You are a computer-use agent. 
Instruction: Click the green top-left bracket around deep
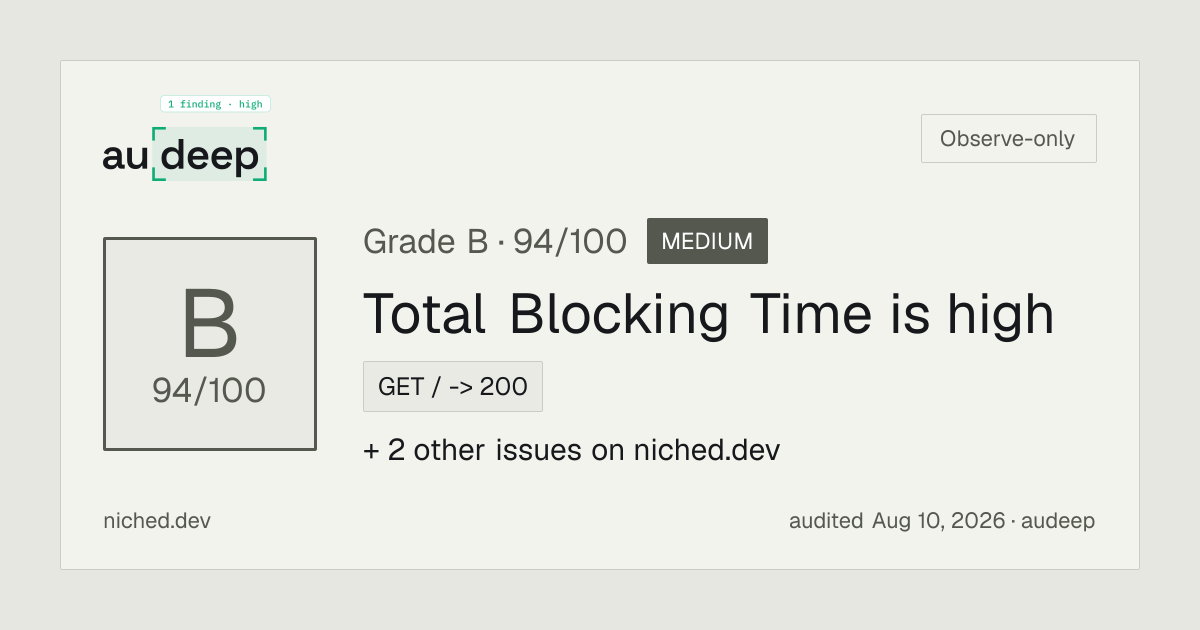tap(157, 133)
